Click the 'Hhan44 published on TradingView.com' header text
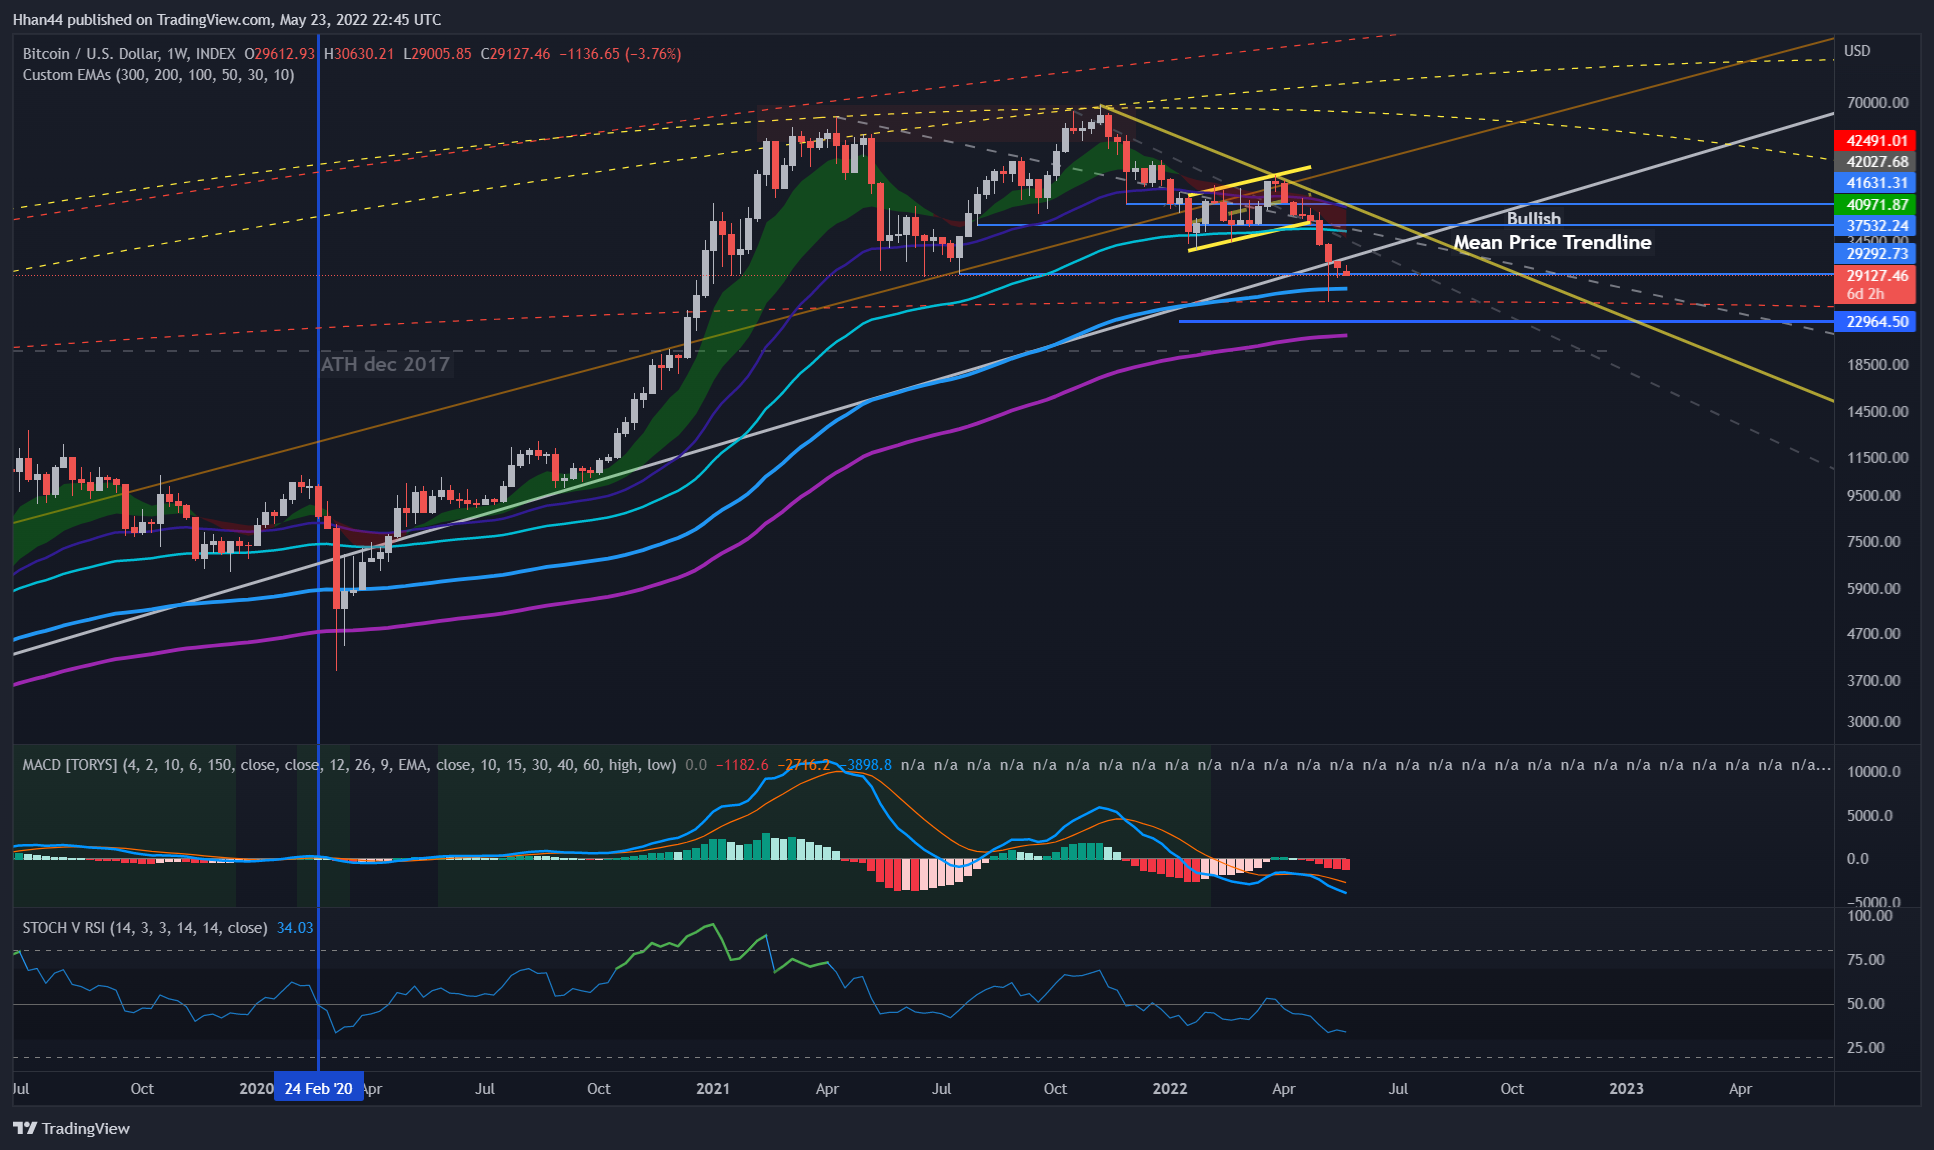The height and width of the screenshot is (1150, 1934). [x=141, y=20]
